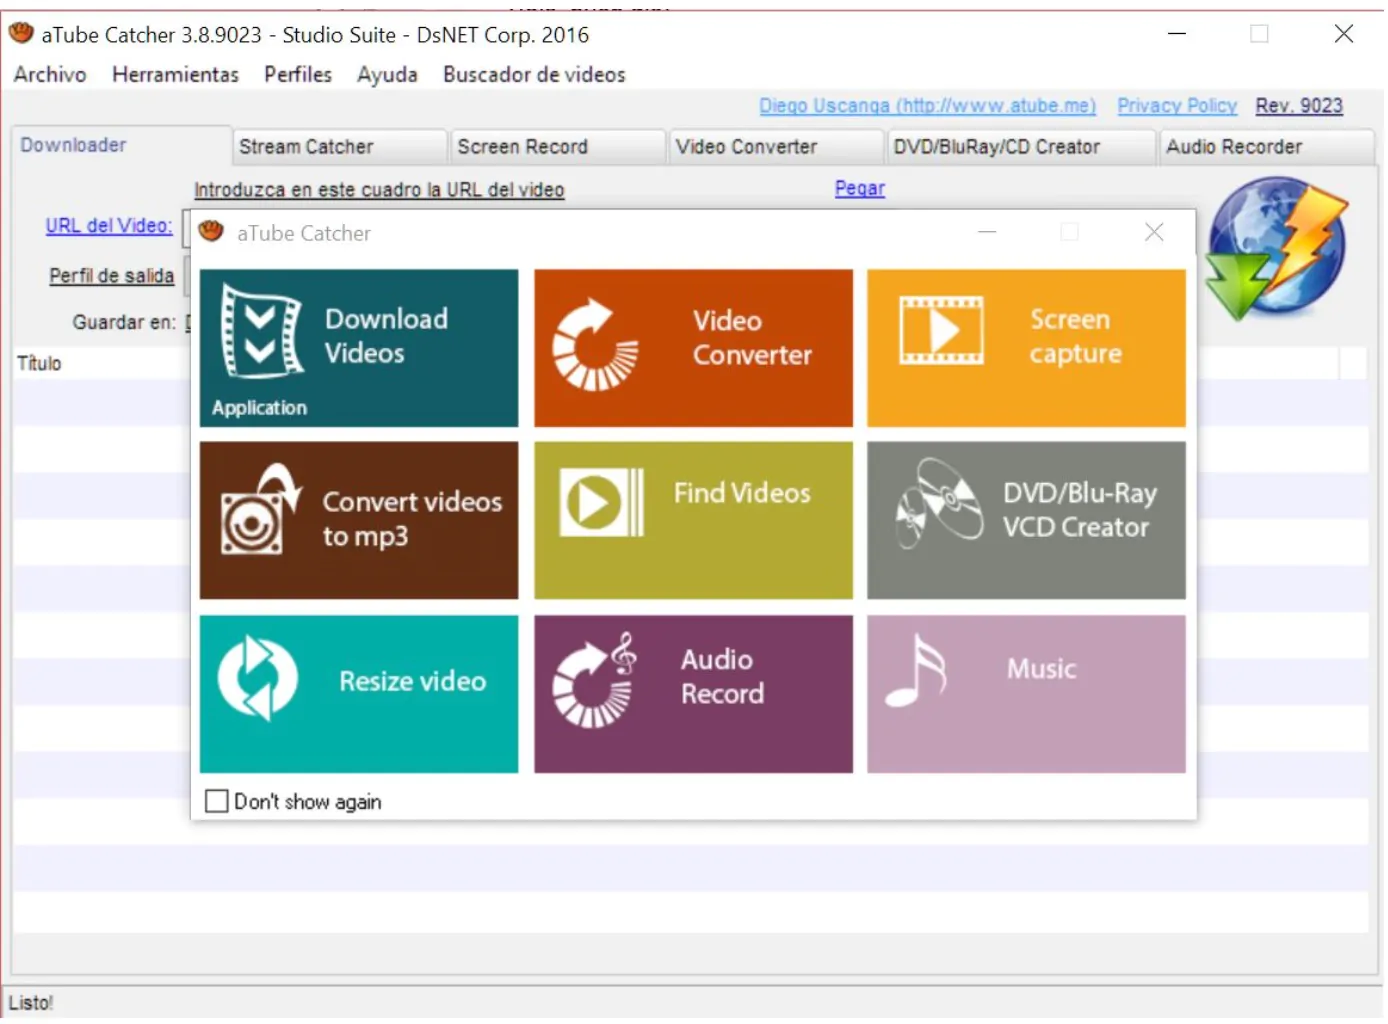This screenshot has width=1388, height=1024.
Task: Visit the Diego Uscanga website link
Action: click(x=928, y=105)
